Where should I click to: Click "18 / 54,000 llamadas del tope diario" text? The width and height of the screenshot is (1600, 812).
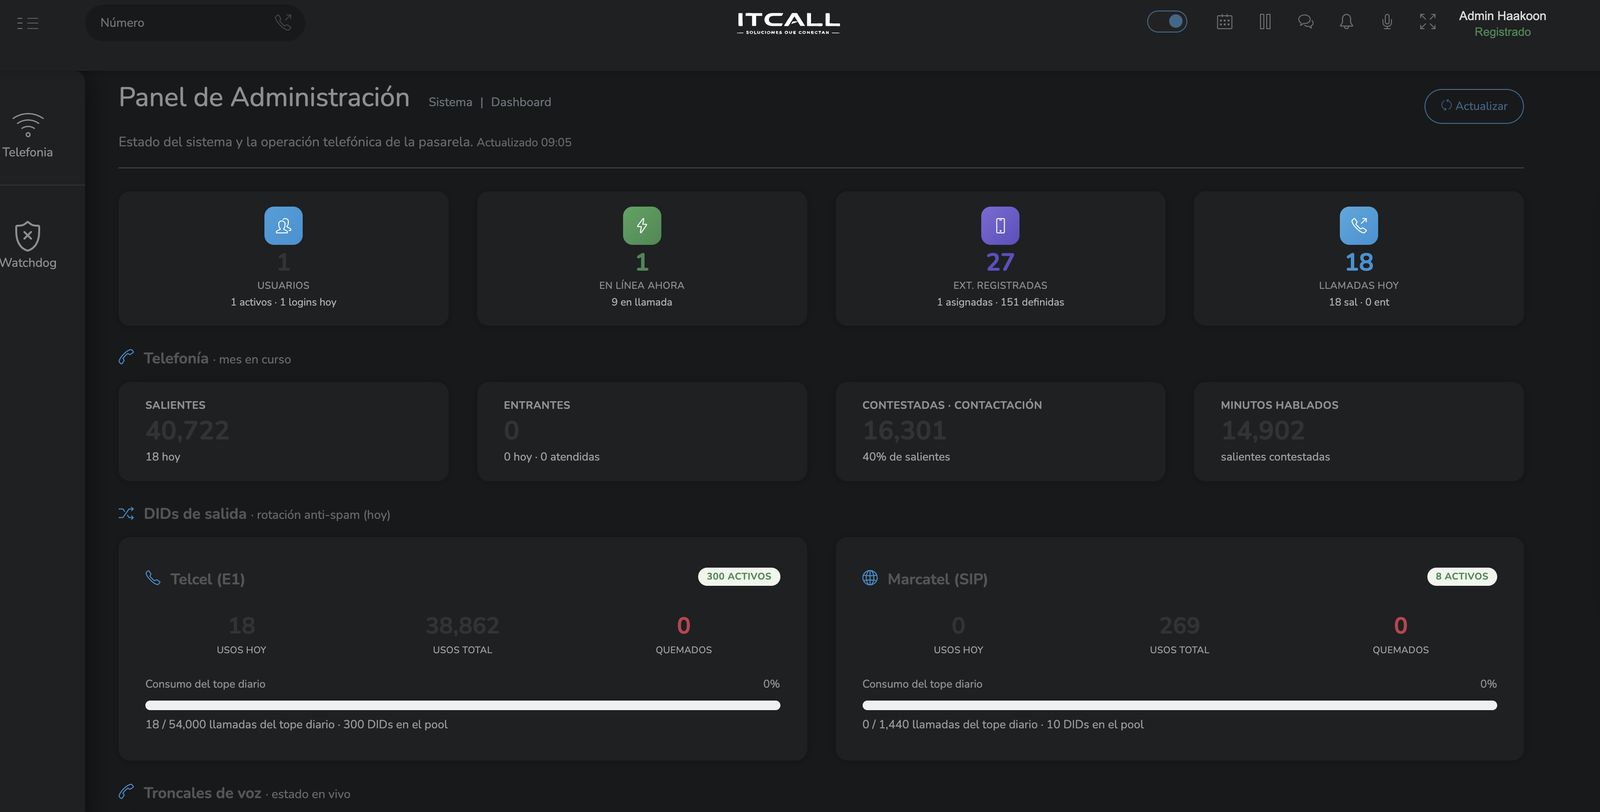(x=240, y=725)
